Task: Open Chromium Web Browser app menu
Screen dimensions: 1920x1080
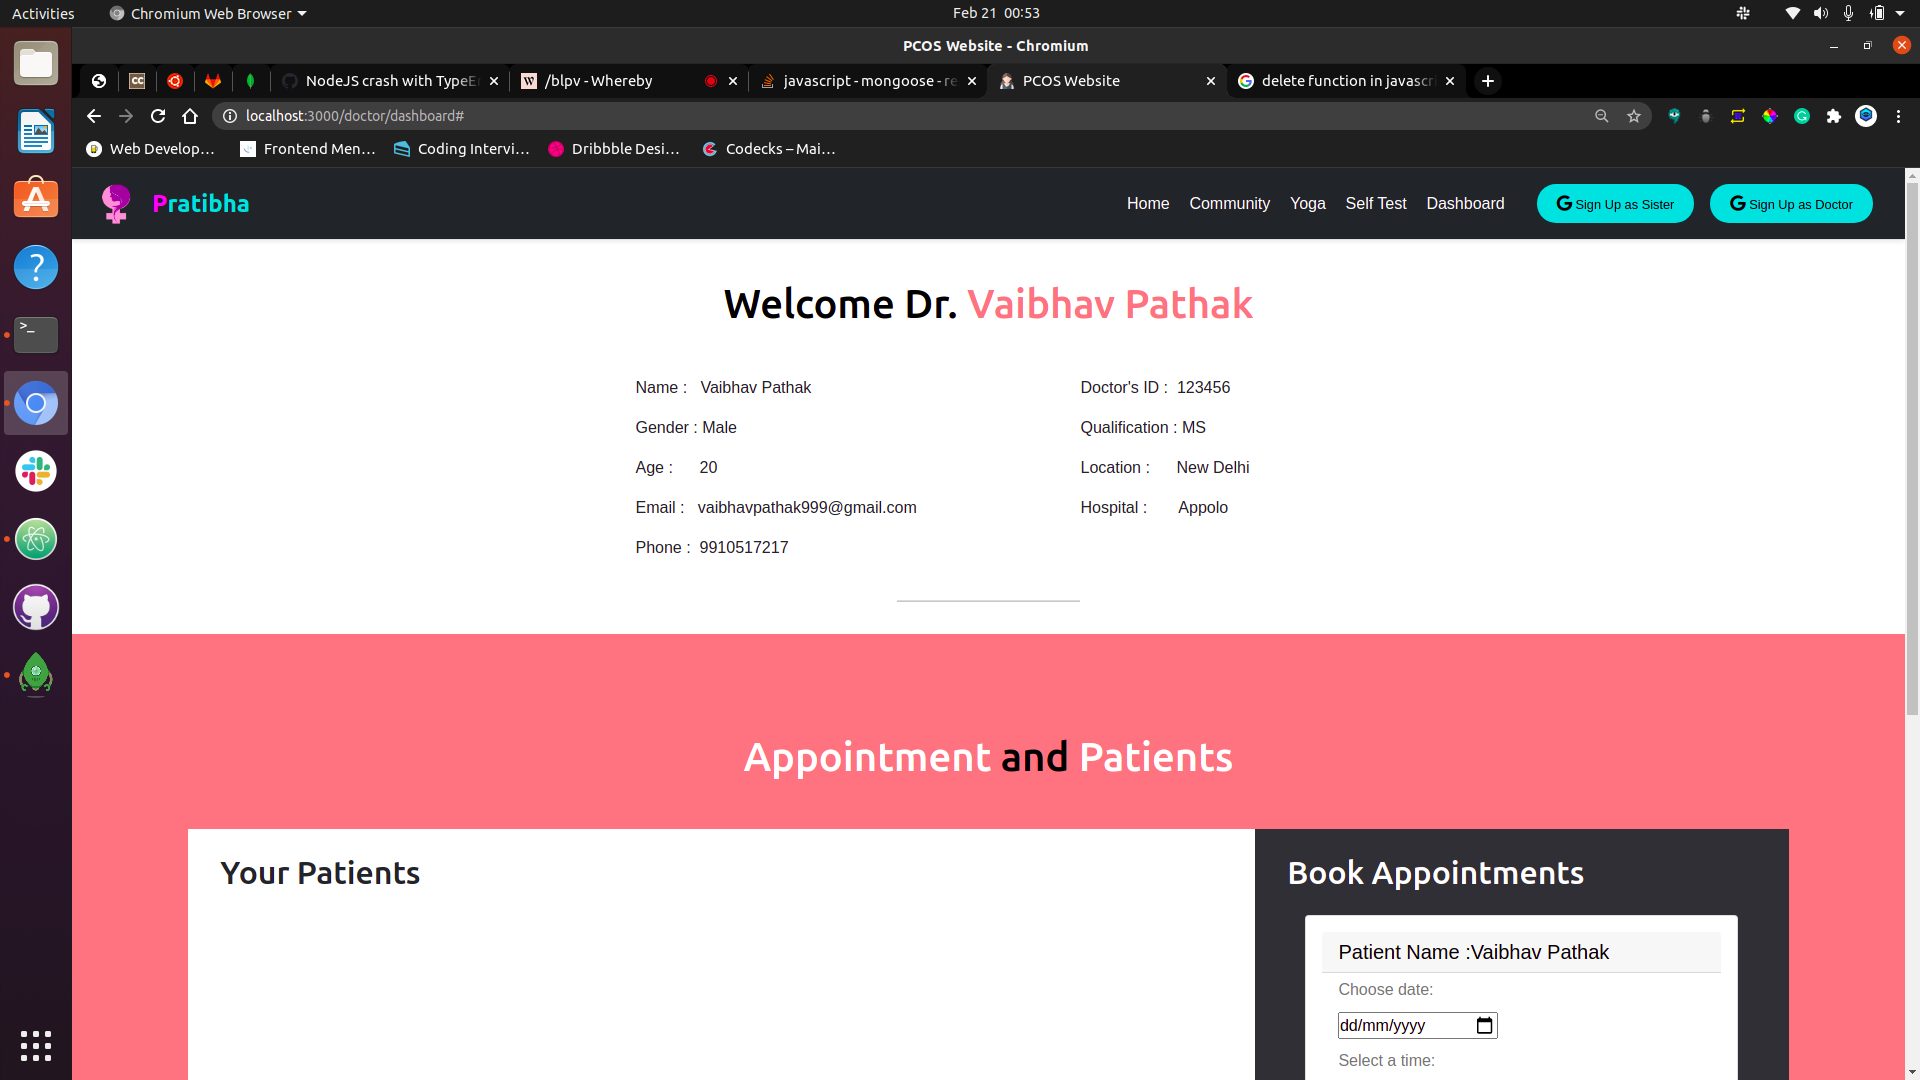Action: [210, 13]
